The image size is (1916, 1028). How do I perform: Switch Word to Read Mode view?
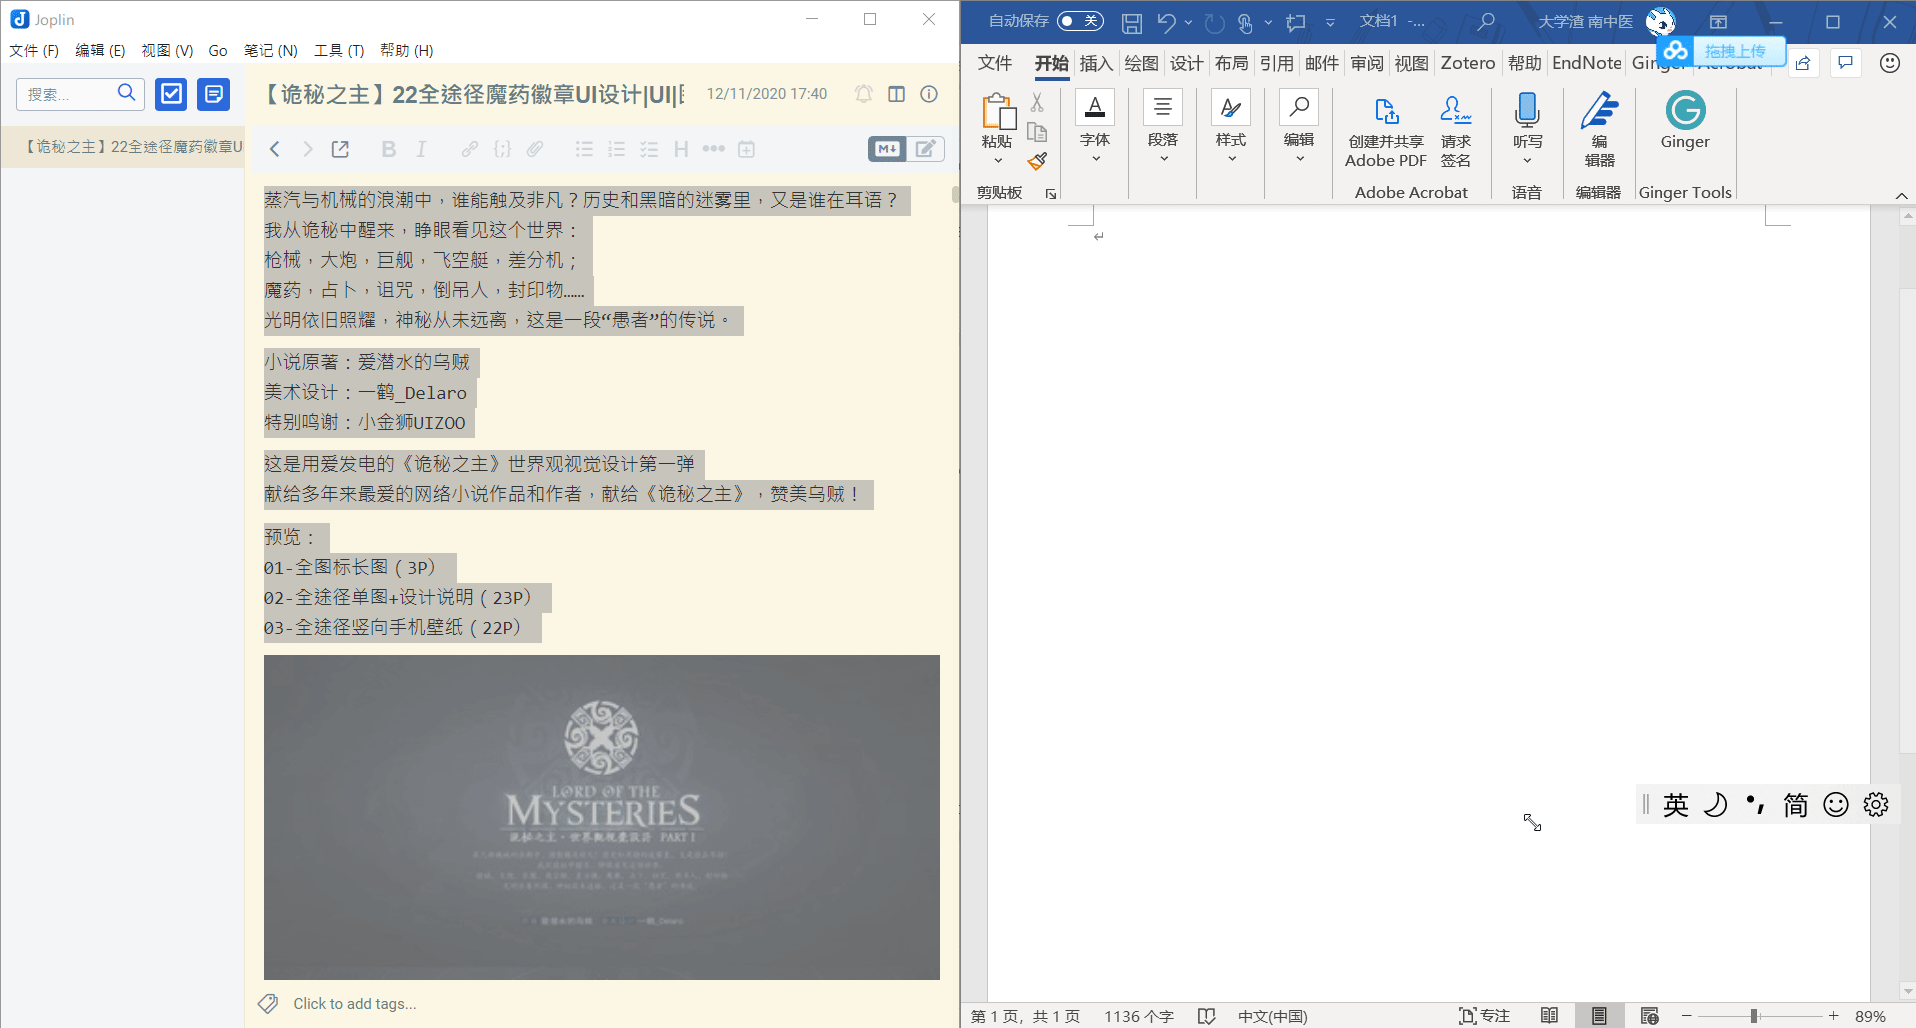pyautogui.click(x=1549, y=1016)
